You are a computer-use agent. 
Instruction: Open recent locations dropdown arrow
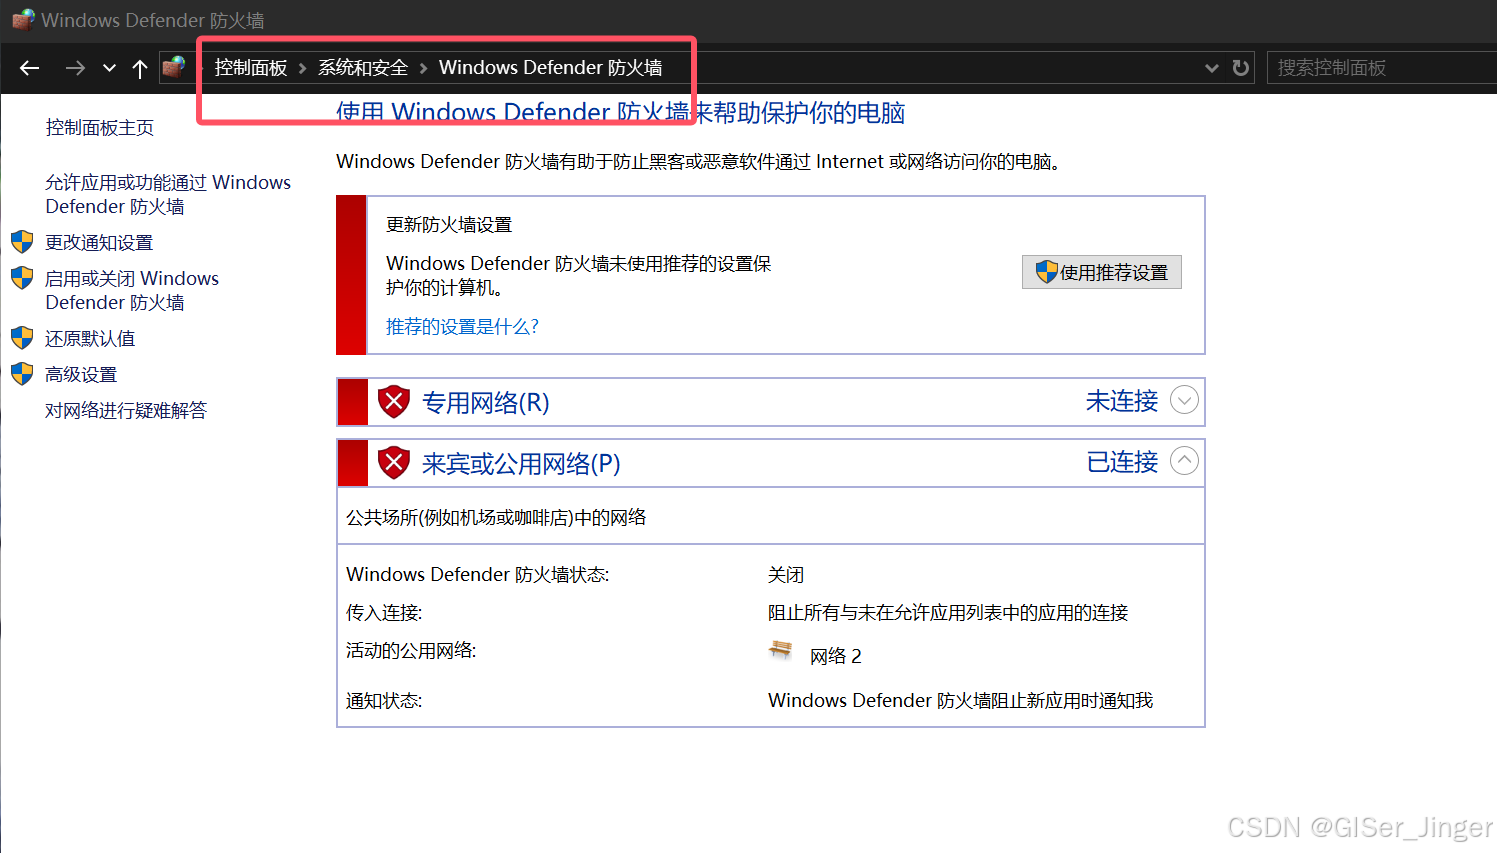pyautogui.click(x=109, y=68)
